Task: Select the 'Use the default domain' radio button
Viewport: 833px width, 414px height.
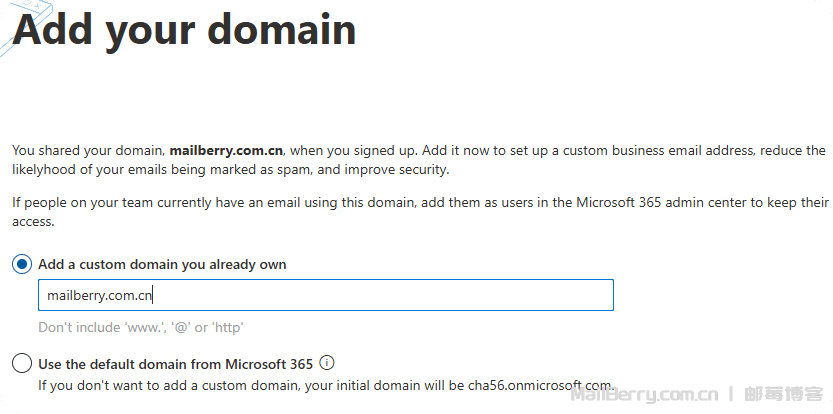Action: point(21,363)
